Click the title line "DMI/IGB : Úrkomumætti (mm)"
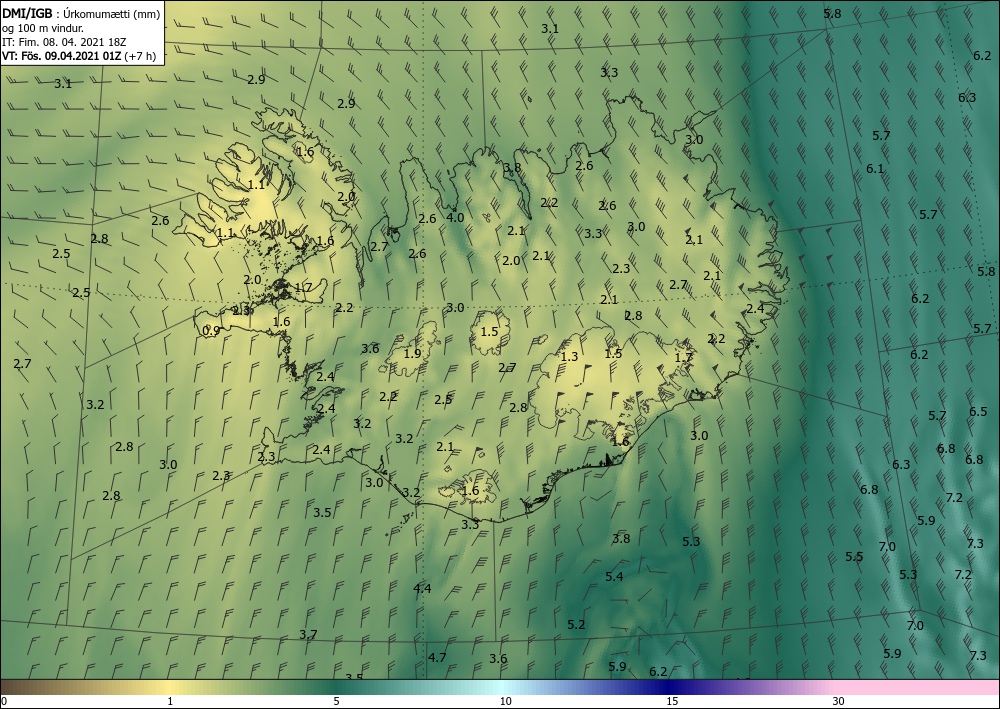1000x709 pixels. point(81,12)
